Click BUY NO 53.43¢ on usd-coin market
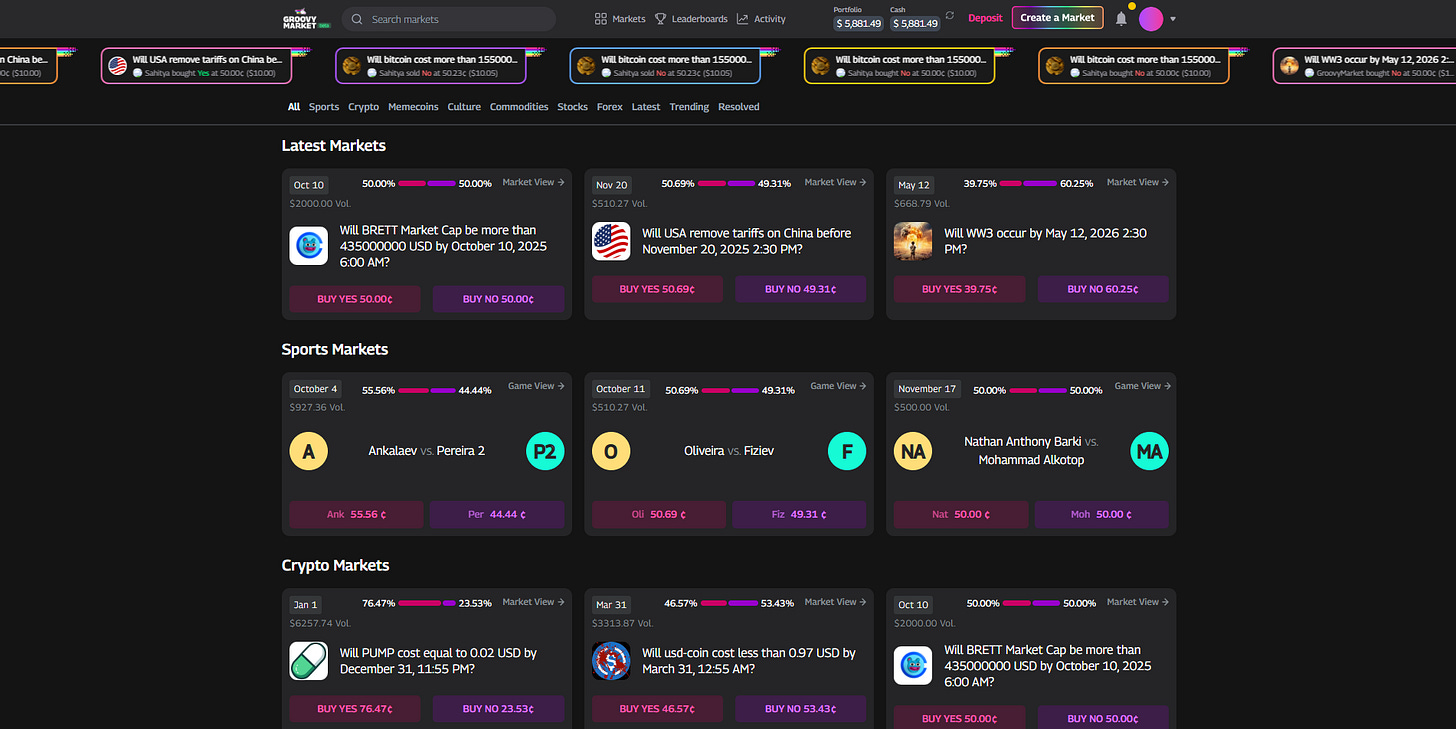Image resolution: width=1456 pixels, height=729 pixels. [x=801, y=709]
